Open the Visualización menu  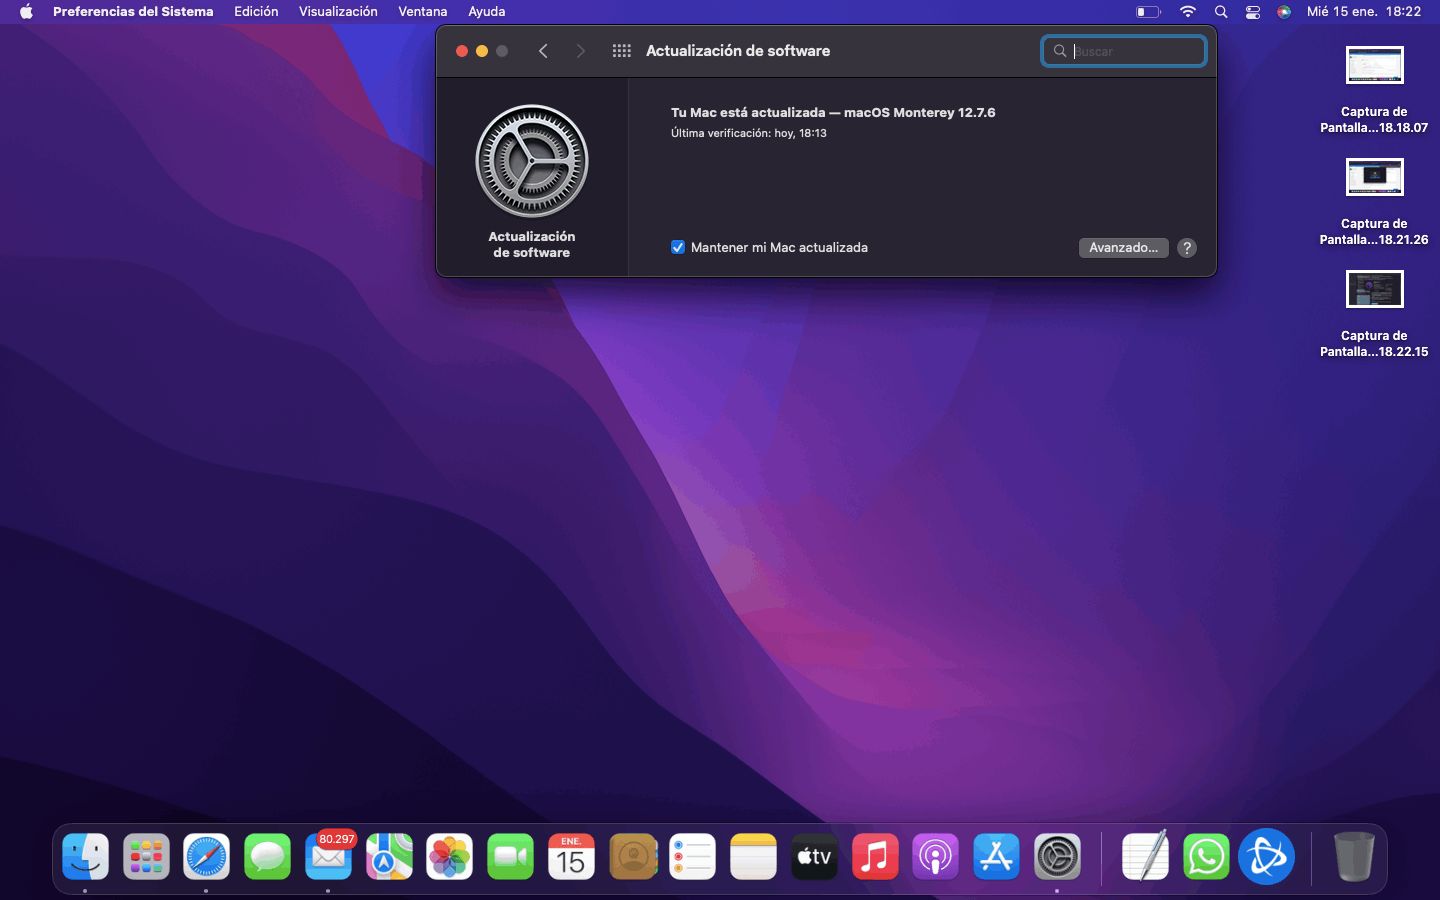(338, 12)
